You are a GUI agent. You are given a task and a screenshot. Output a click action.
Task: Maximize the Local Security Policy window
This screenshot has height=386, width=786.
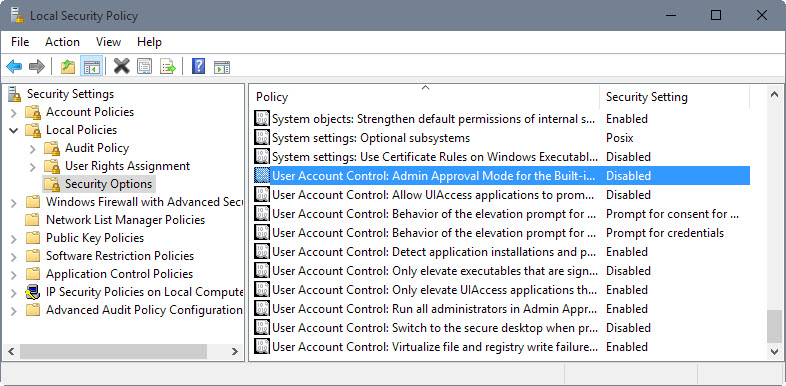coord(716,15)
